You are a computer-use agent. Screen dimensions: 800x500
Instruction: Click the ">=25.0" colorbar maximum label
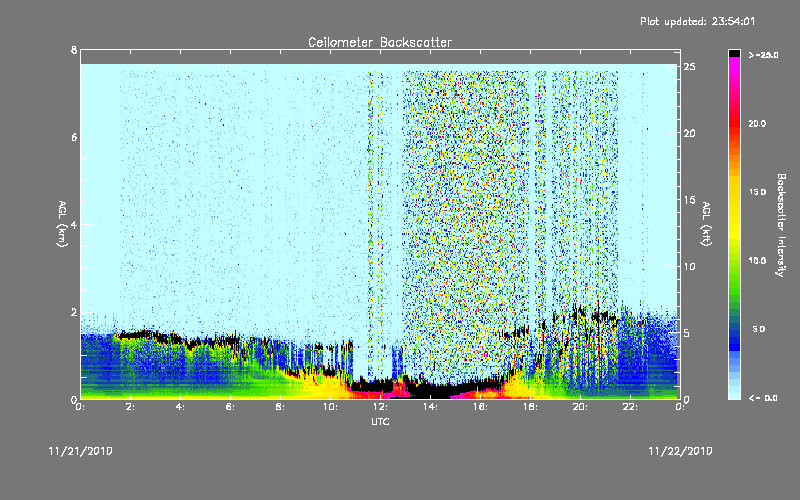pyautogui.click(x=763, y=55)
